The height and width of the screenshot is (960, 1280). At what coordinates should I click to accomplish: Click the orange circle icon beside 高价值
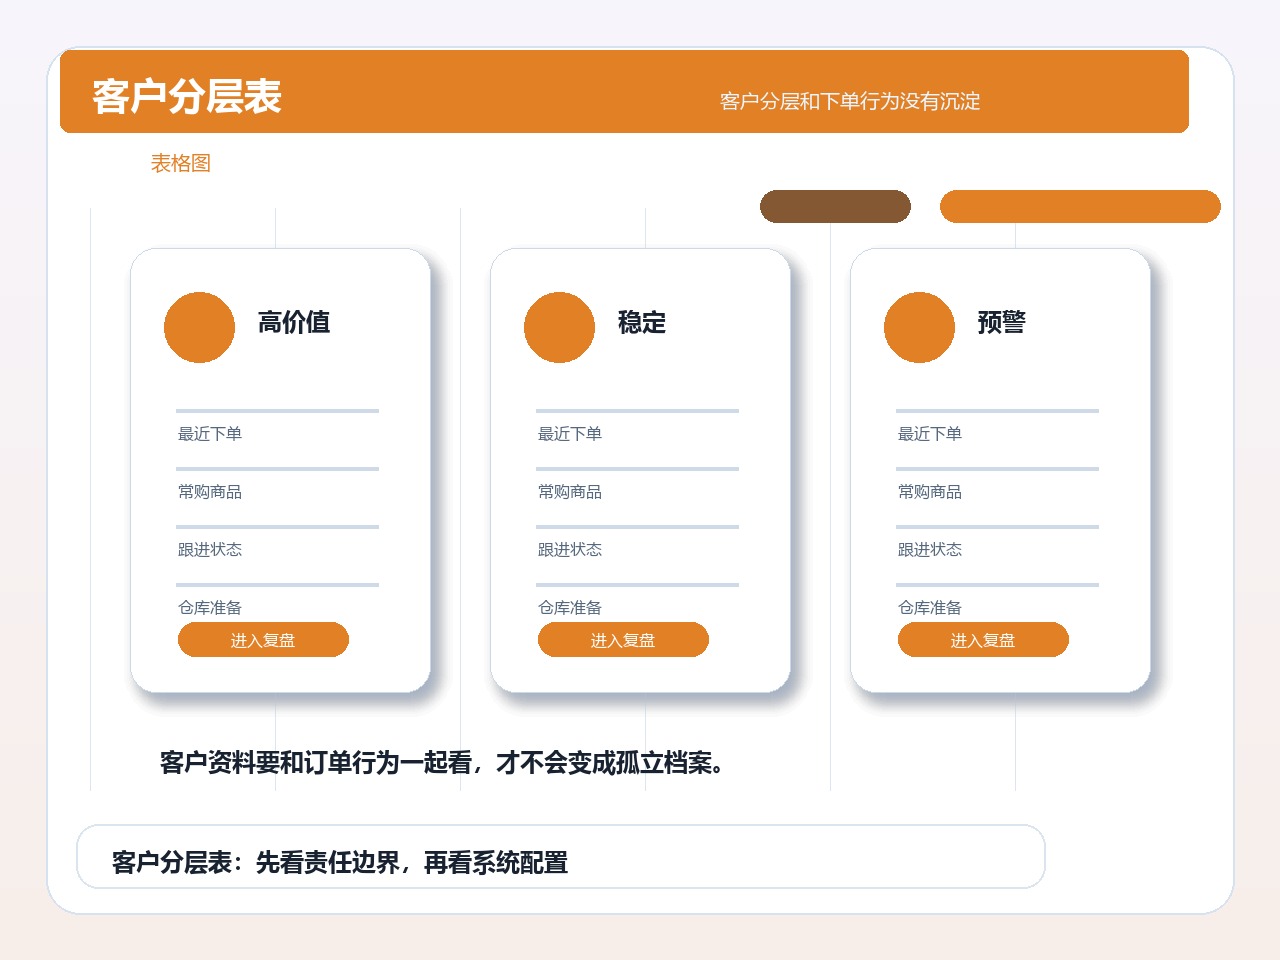click(x=199, y=327)
